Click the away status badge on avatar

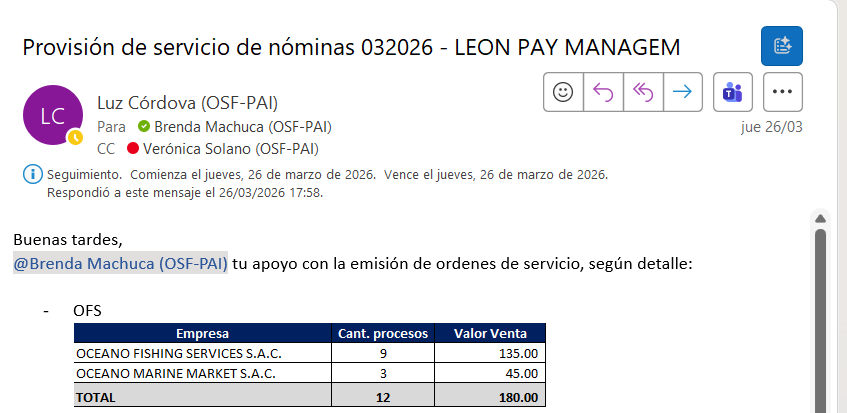74,138
